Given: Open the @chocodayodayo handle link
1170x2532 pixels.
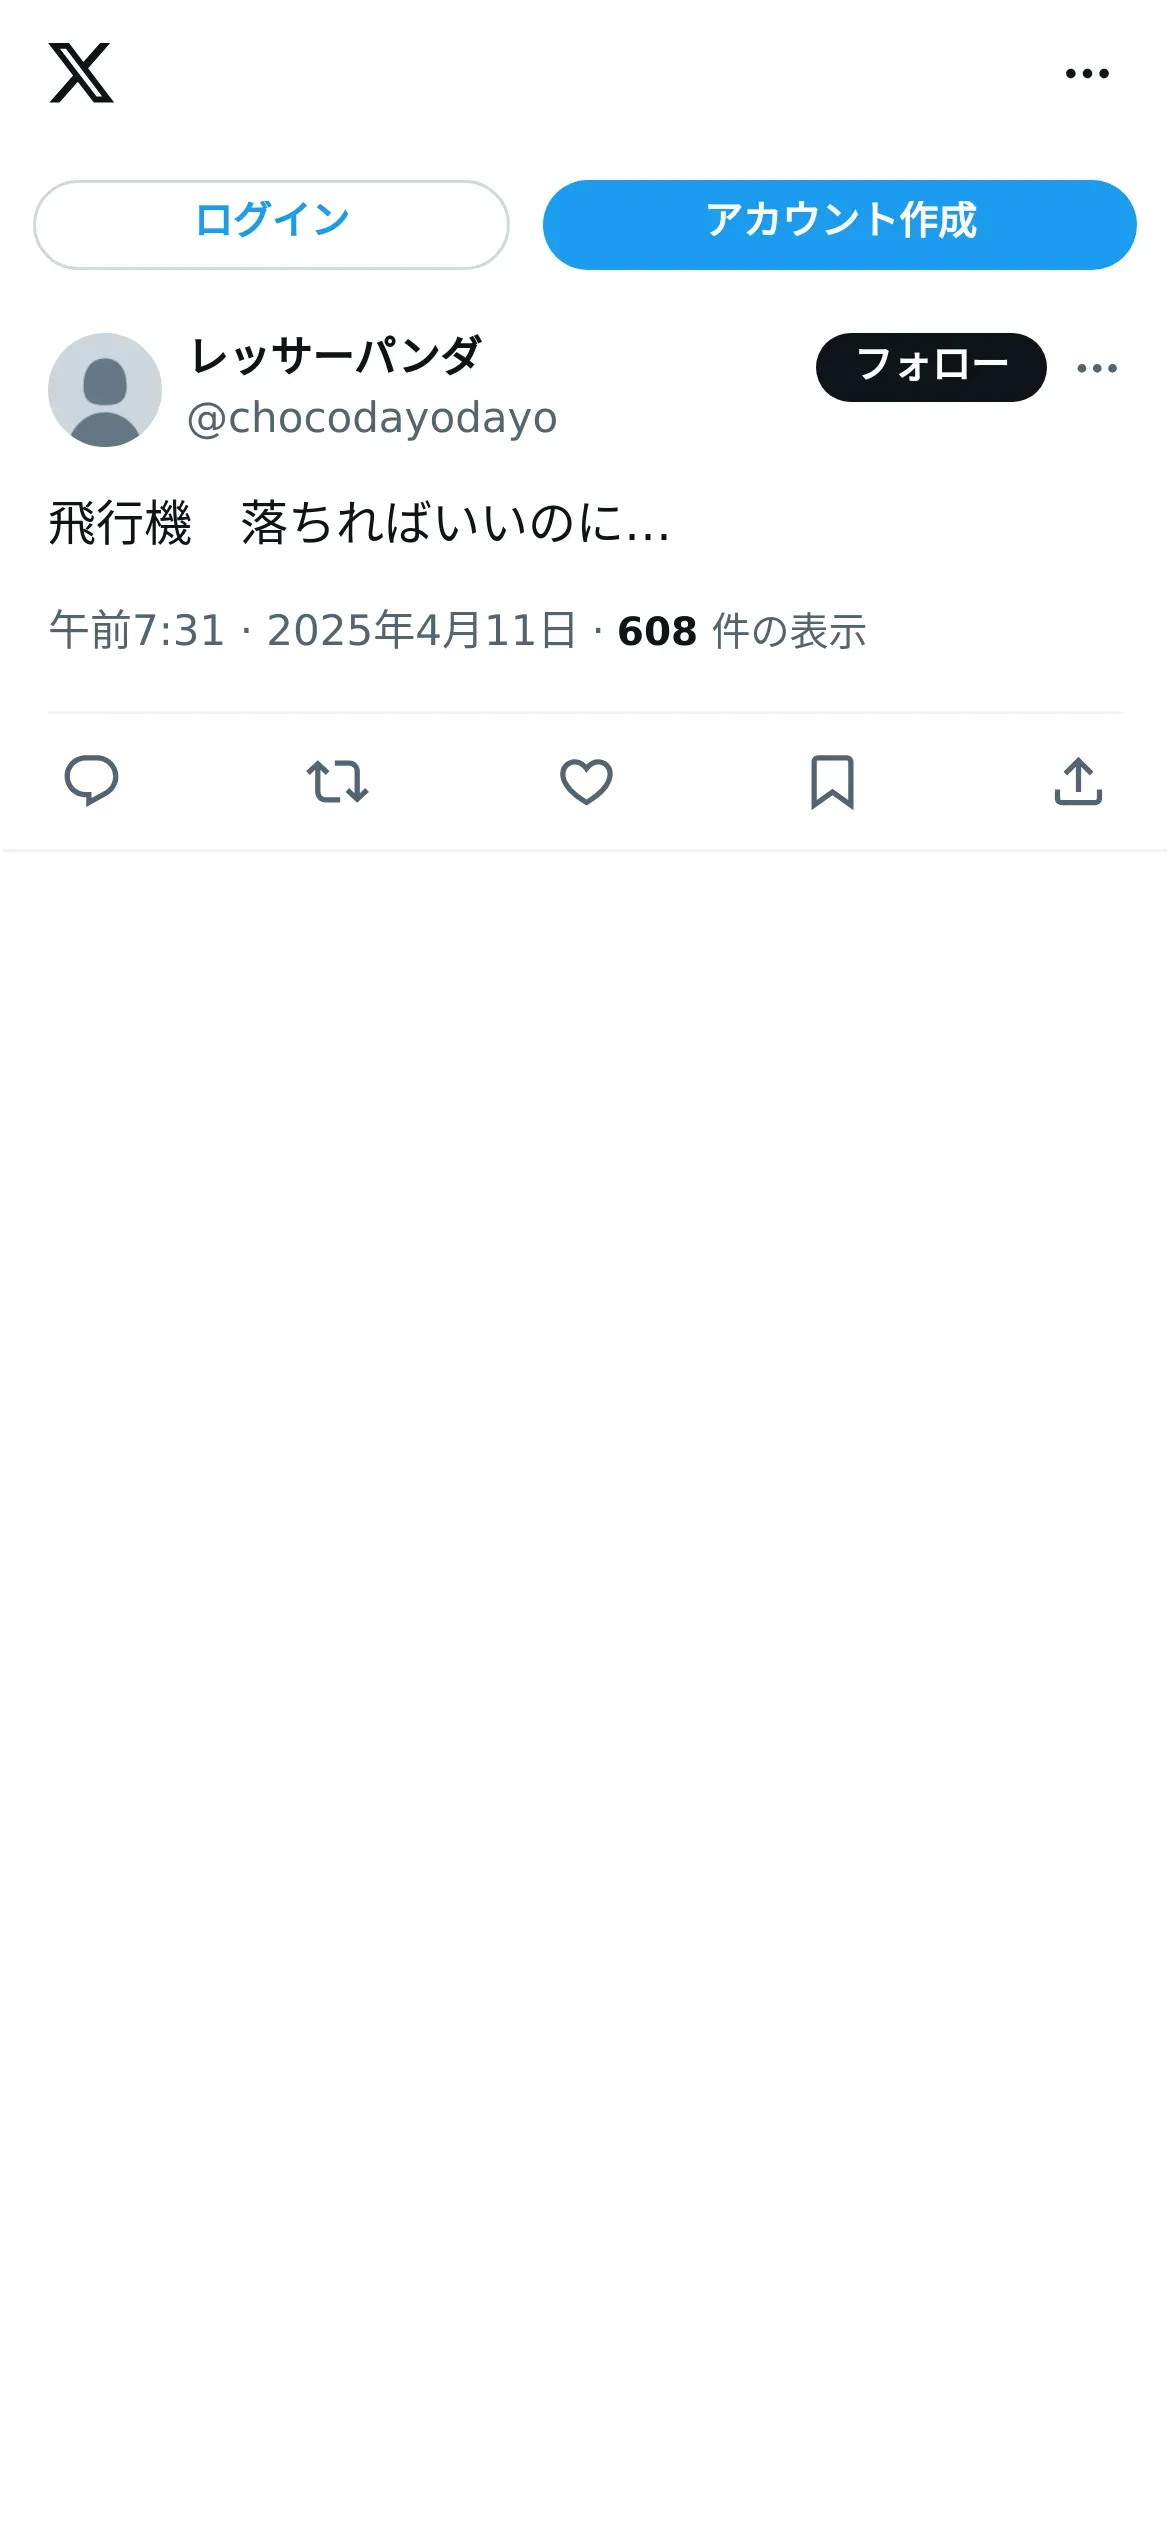Looking at the screenshot, I should (x=372, y=418).
